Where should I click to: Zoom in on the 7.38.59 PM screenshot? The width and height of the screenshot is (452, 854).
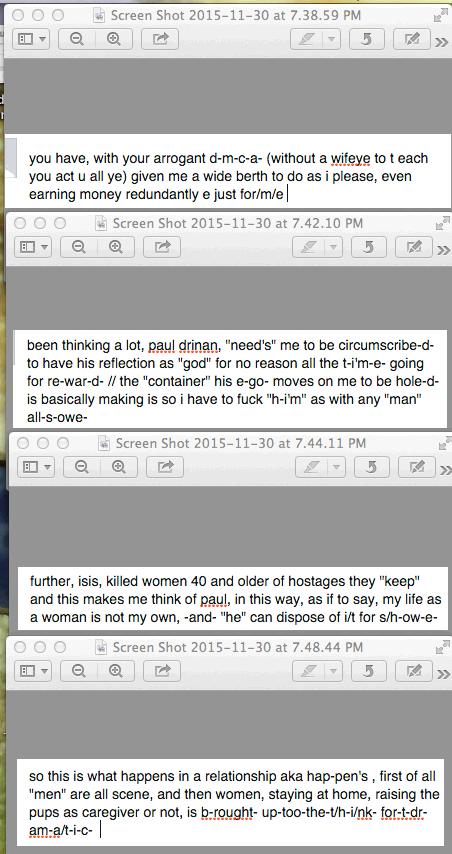[x=113, y=39]
